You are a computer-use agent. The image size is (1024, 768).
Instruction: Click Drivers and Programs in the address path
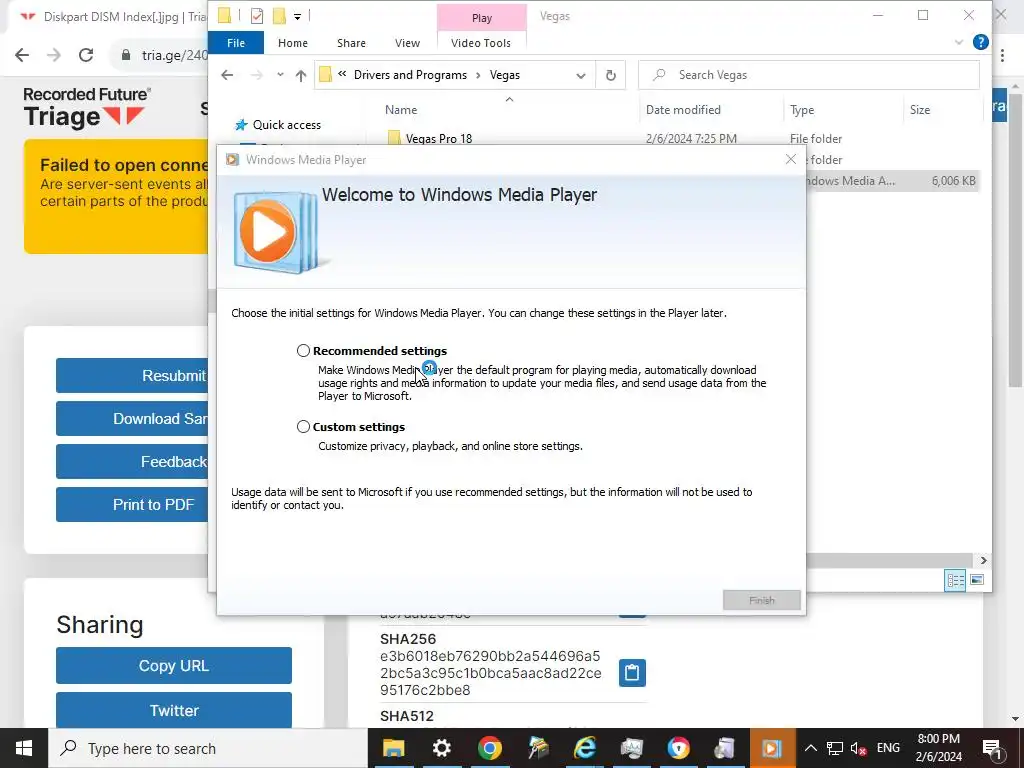pyautogui.click(x=410, y=75)
